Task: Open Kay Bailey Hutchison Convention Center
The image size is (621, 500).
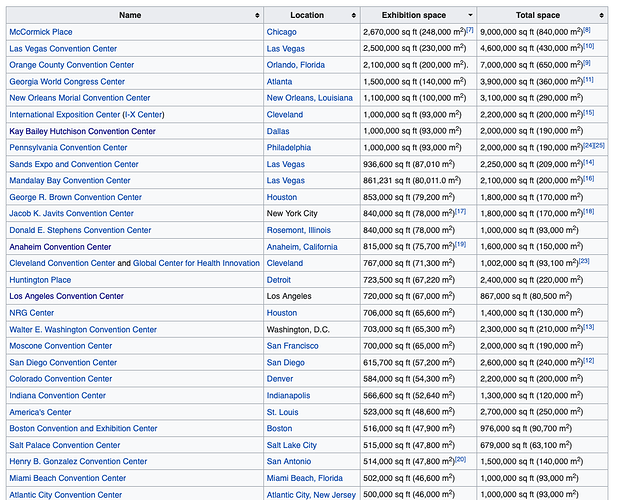Action: (82, 131)
